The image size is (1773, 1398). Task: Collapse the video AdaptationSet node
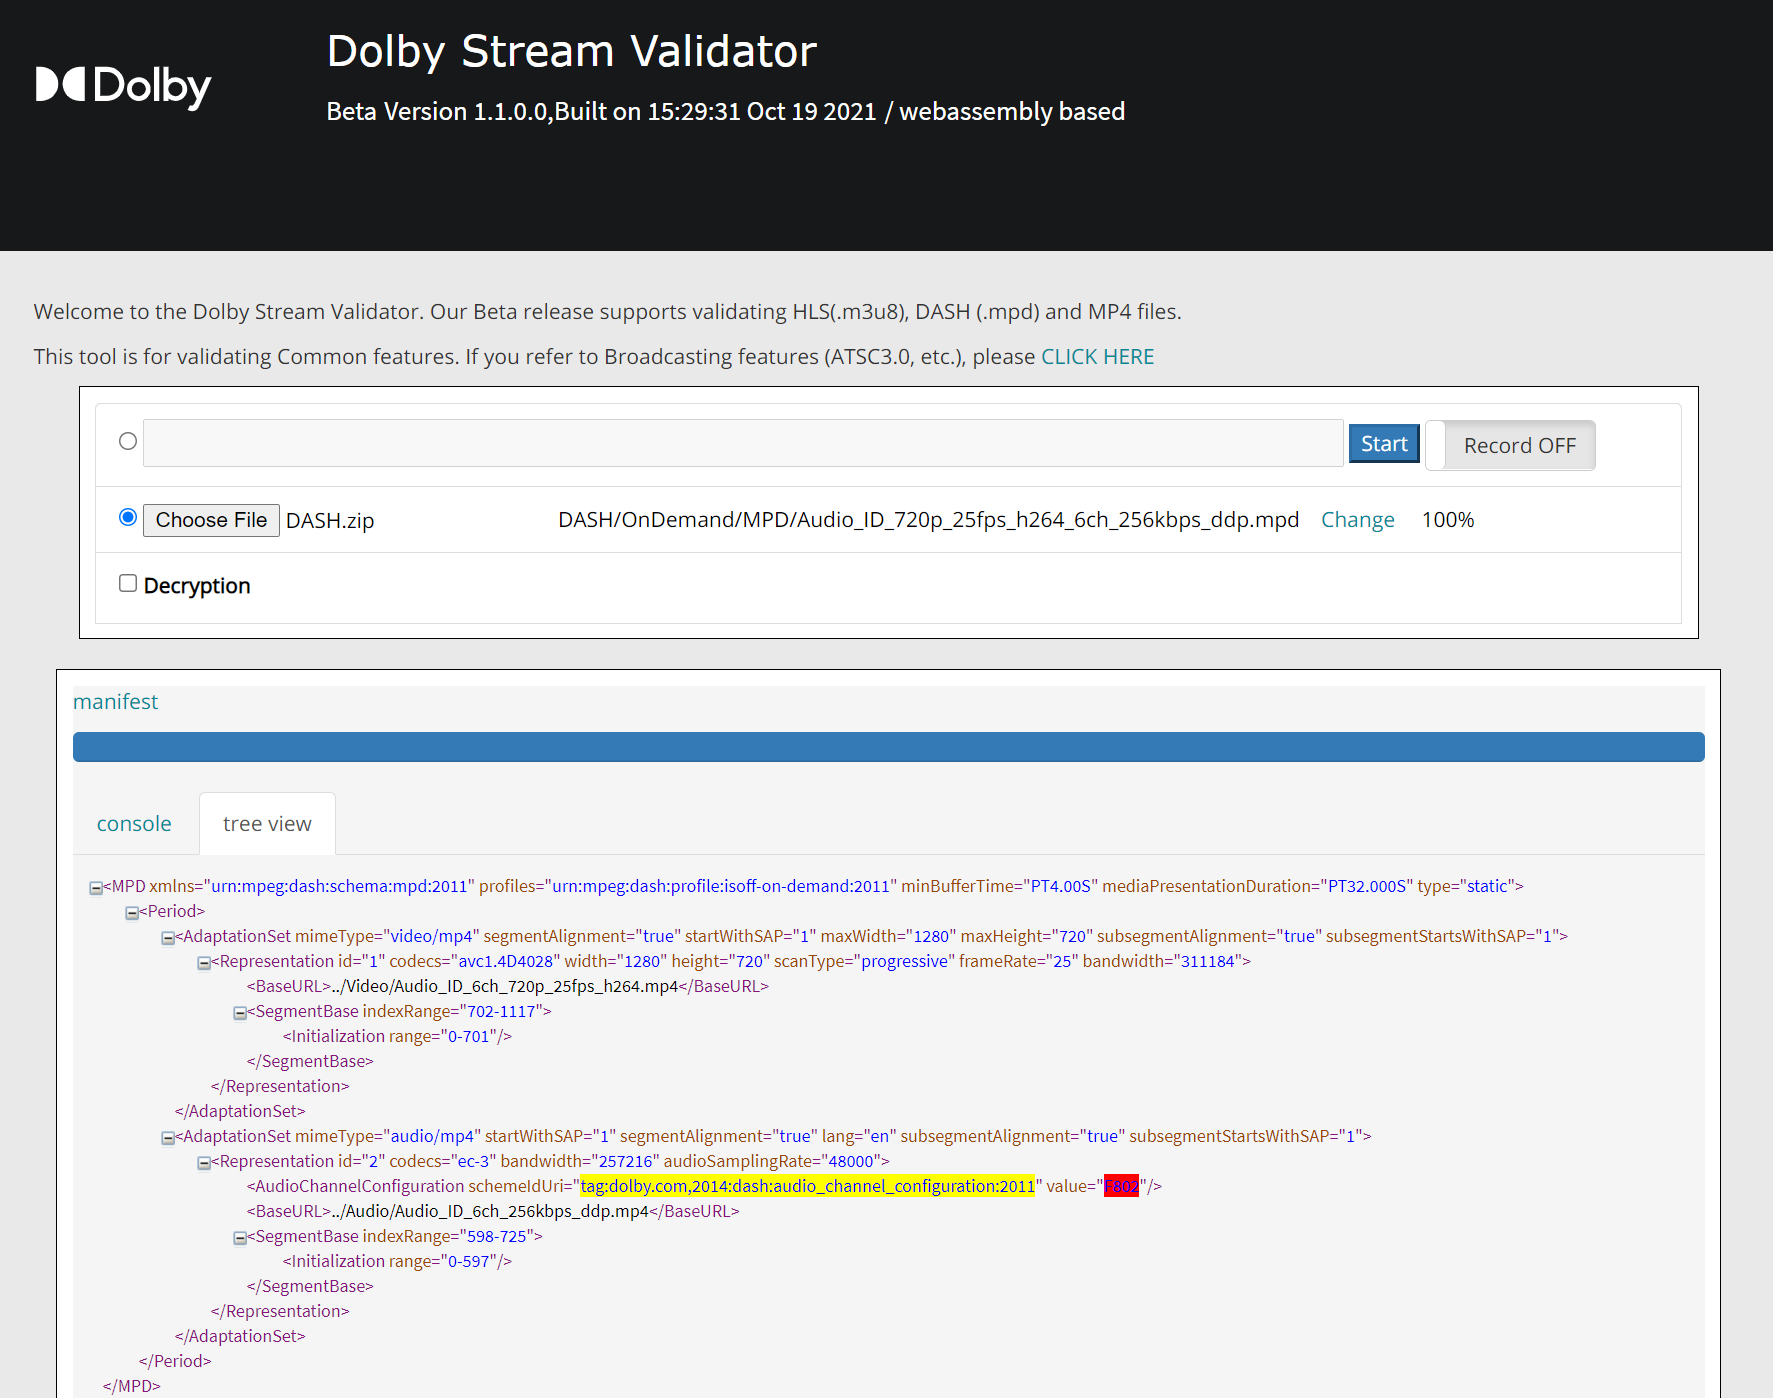167,936
